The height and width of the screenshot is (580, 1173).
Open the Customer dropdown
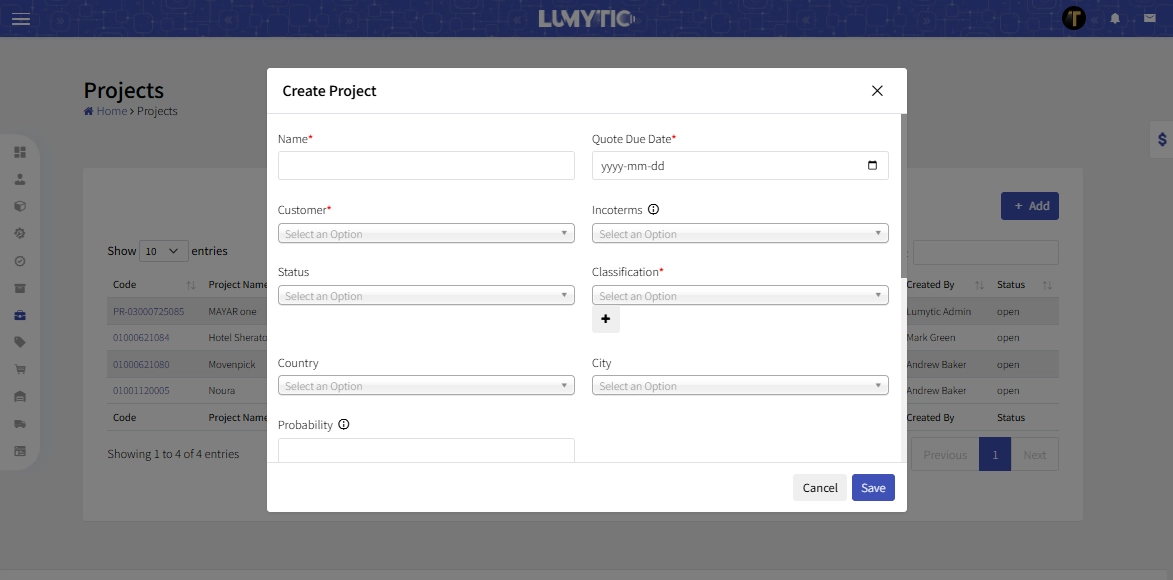click(x=426, y=233)
